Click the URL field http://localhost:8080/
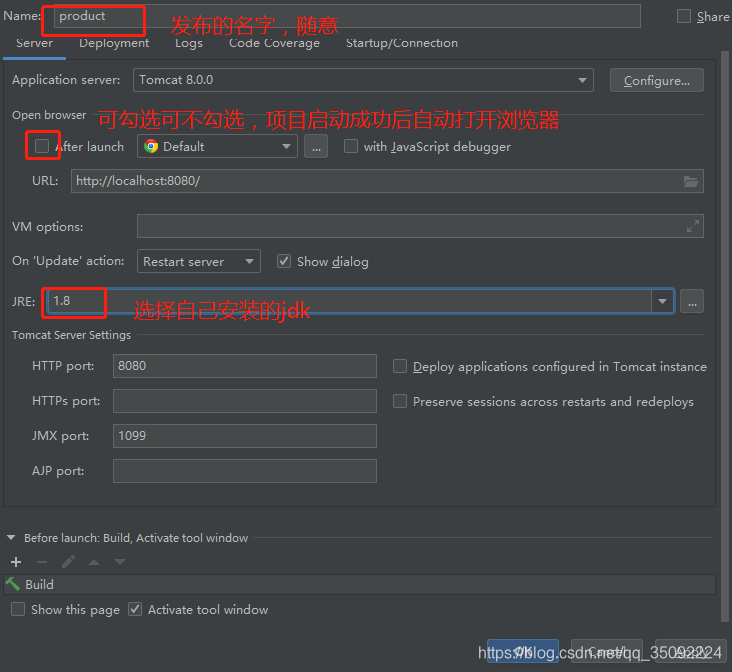Image resolution: width=732 pixels, height=672 pixels. tap(387, 181)
